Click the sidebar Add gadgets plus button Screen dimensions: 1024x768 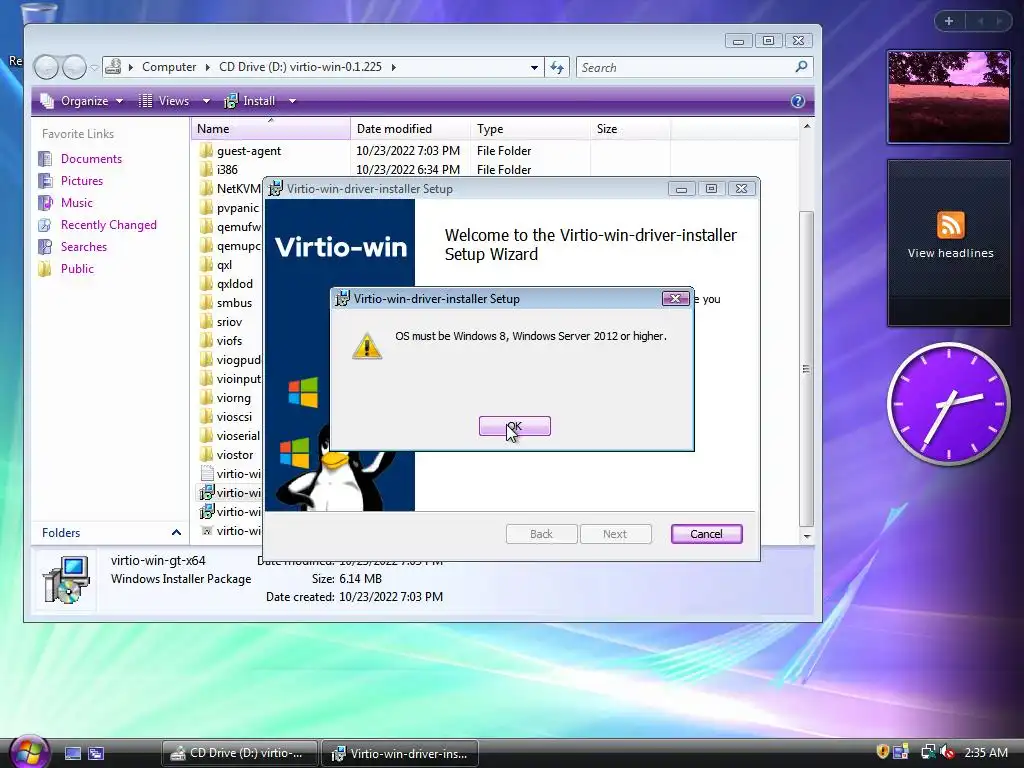[x=949, y=21]
